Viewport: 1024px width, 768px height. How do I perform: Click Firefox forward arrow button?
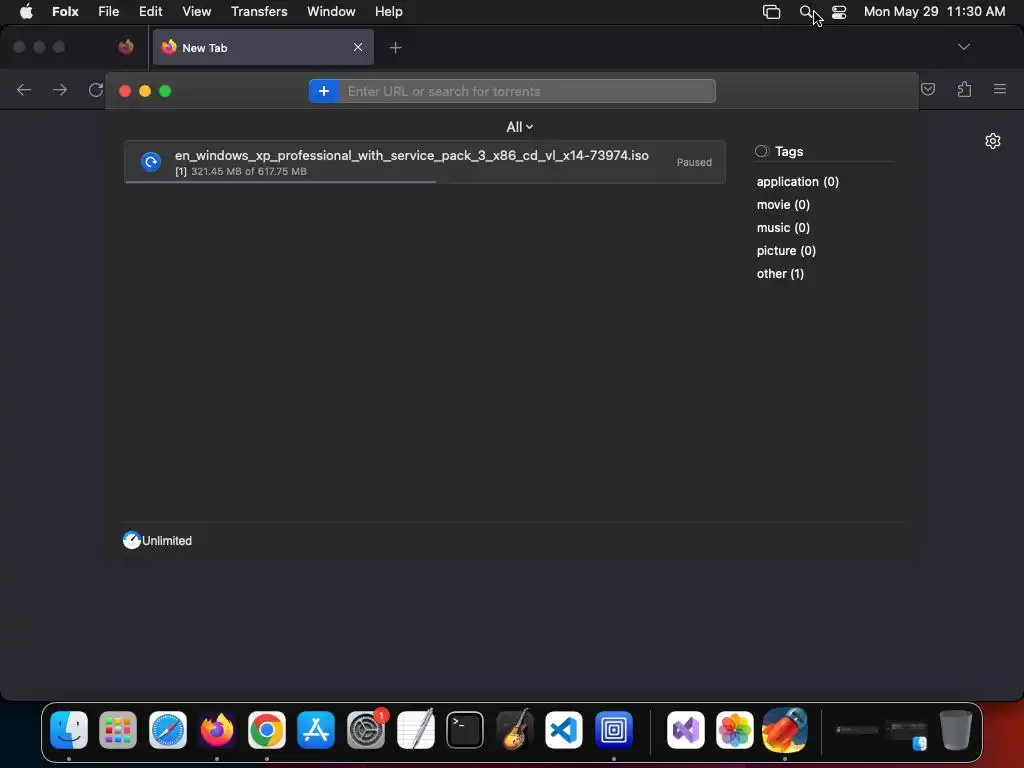pos(60,89)
